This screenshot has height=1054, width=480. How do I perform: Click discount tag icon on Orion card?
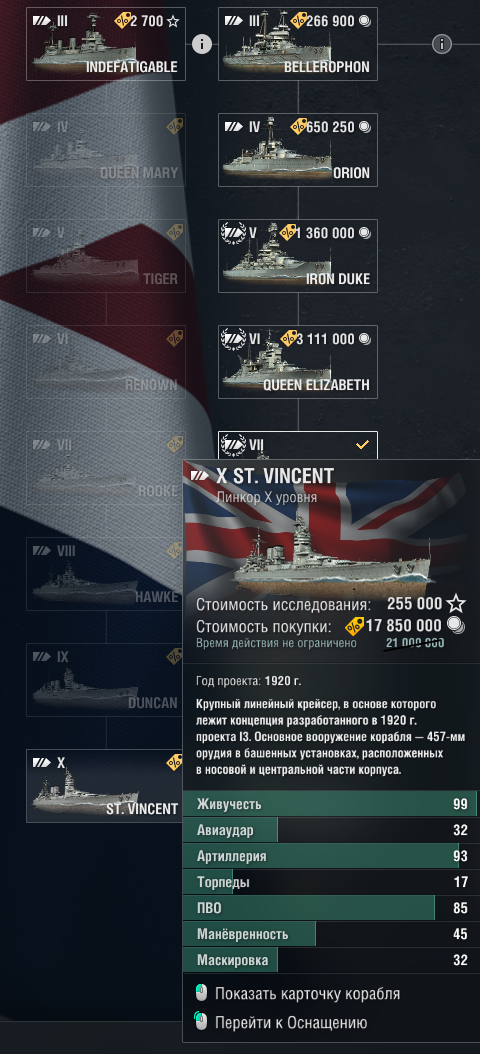click(x=298, y=126)
